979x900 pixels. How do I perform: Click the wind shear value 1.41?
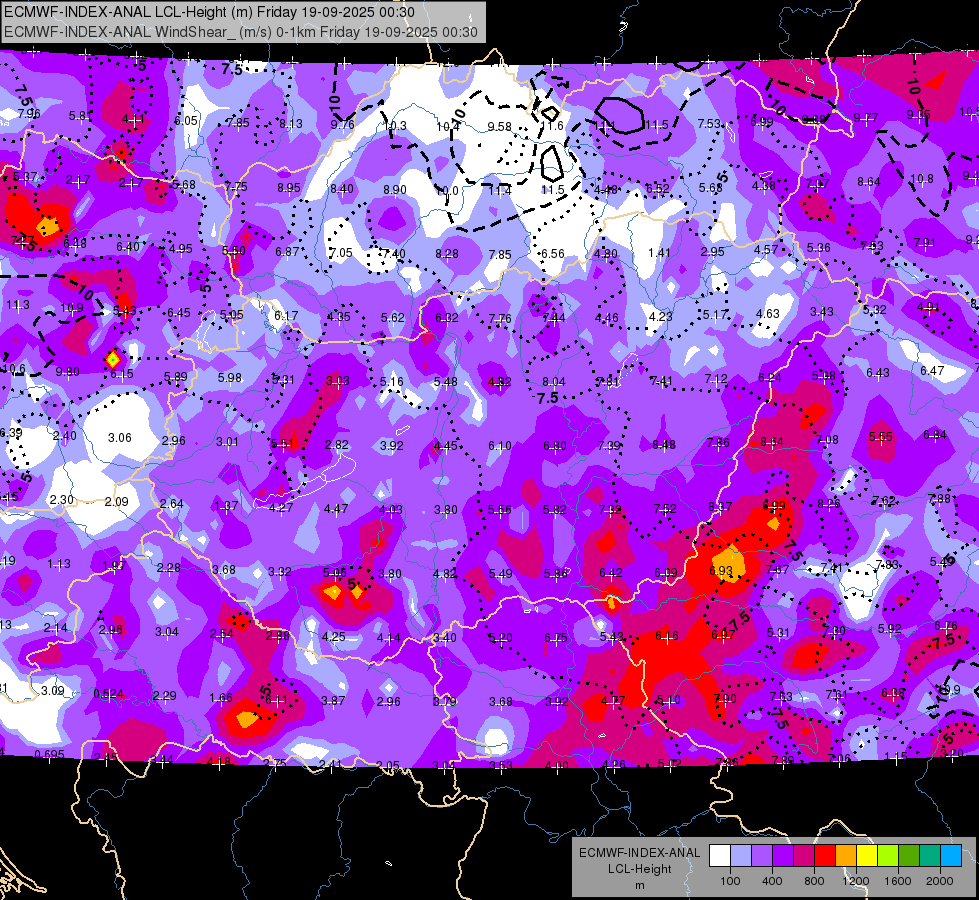tap(659, 252)
